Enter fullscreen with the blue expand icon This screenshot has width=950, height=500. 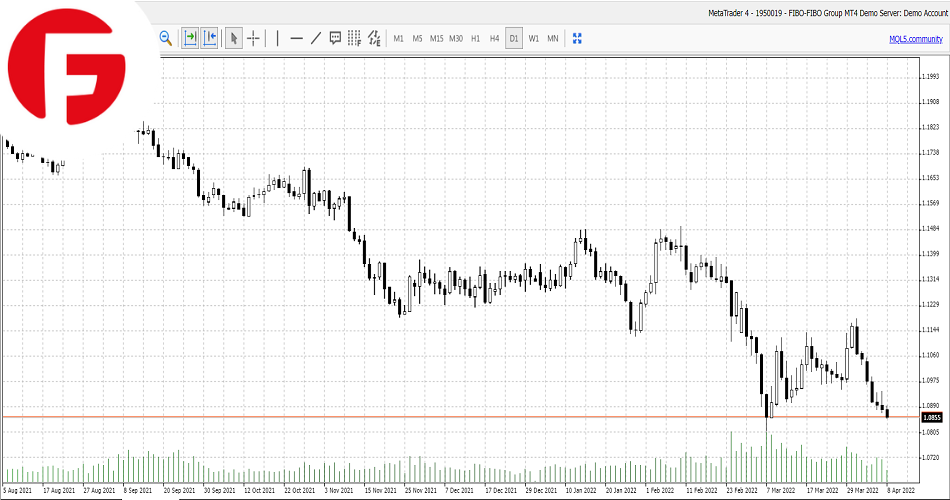[x=577, y=38]
